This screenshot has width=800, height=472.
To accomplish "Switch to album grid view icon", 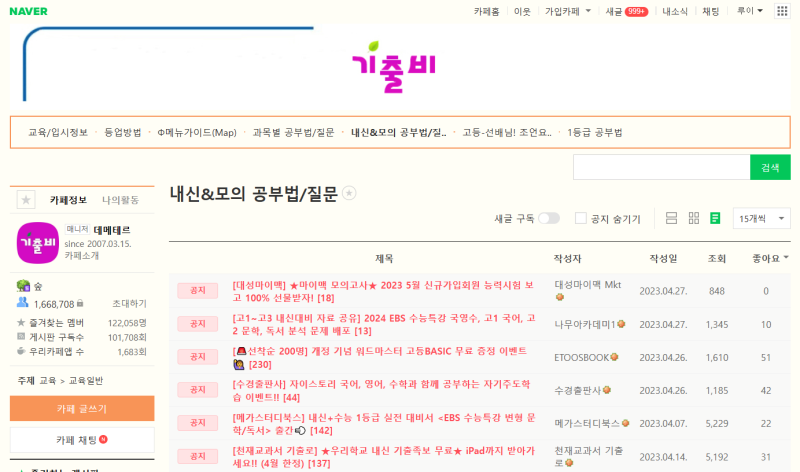I will tap(693, 218).
